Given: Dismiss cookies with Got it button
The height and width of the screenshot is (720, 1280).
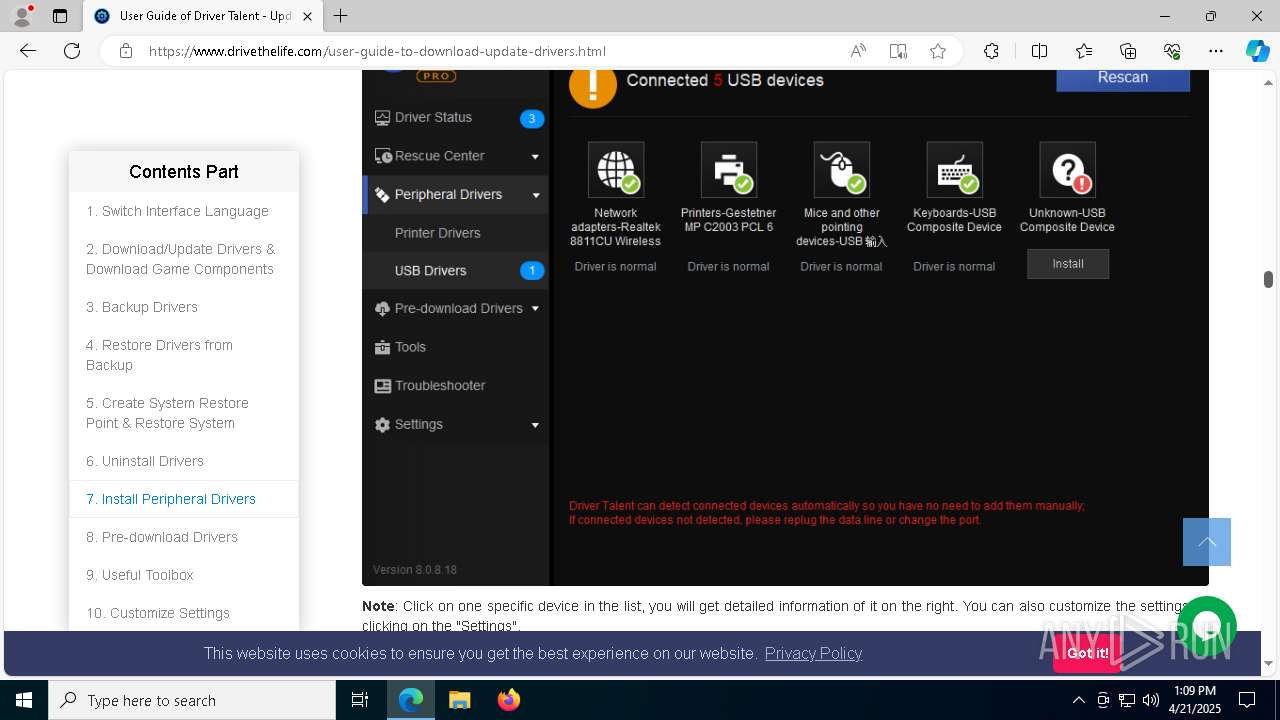Looking at the screenshot, I should tap(1087, 653).
